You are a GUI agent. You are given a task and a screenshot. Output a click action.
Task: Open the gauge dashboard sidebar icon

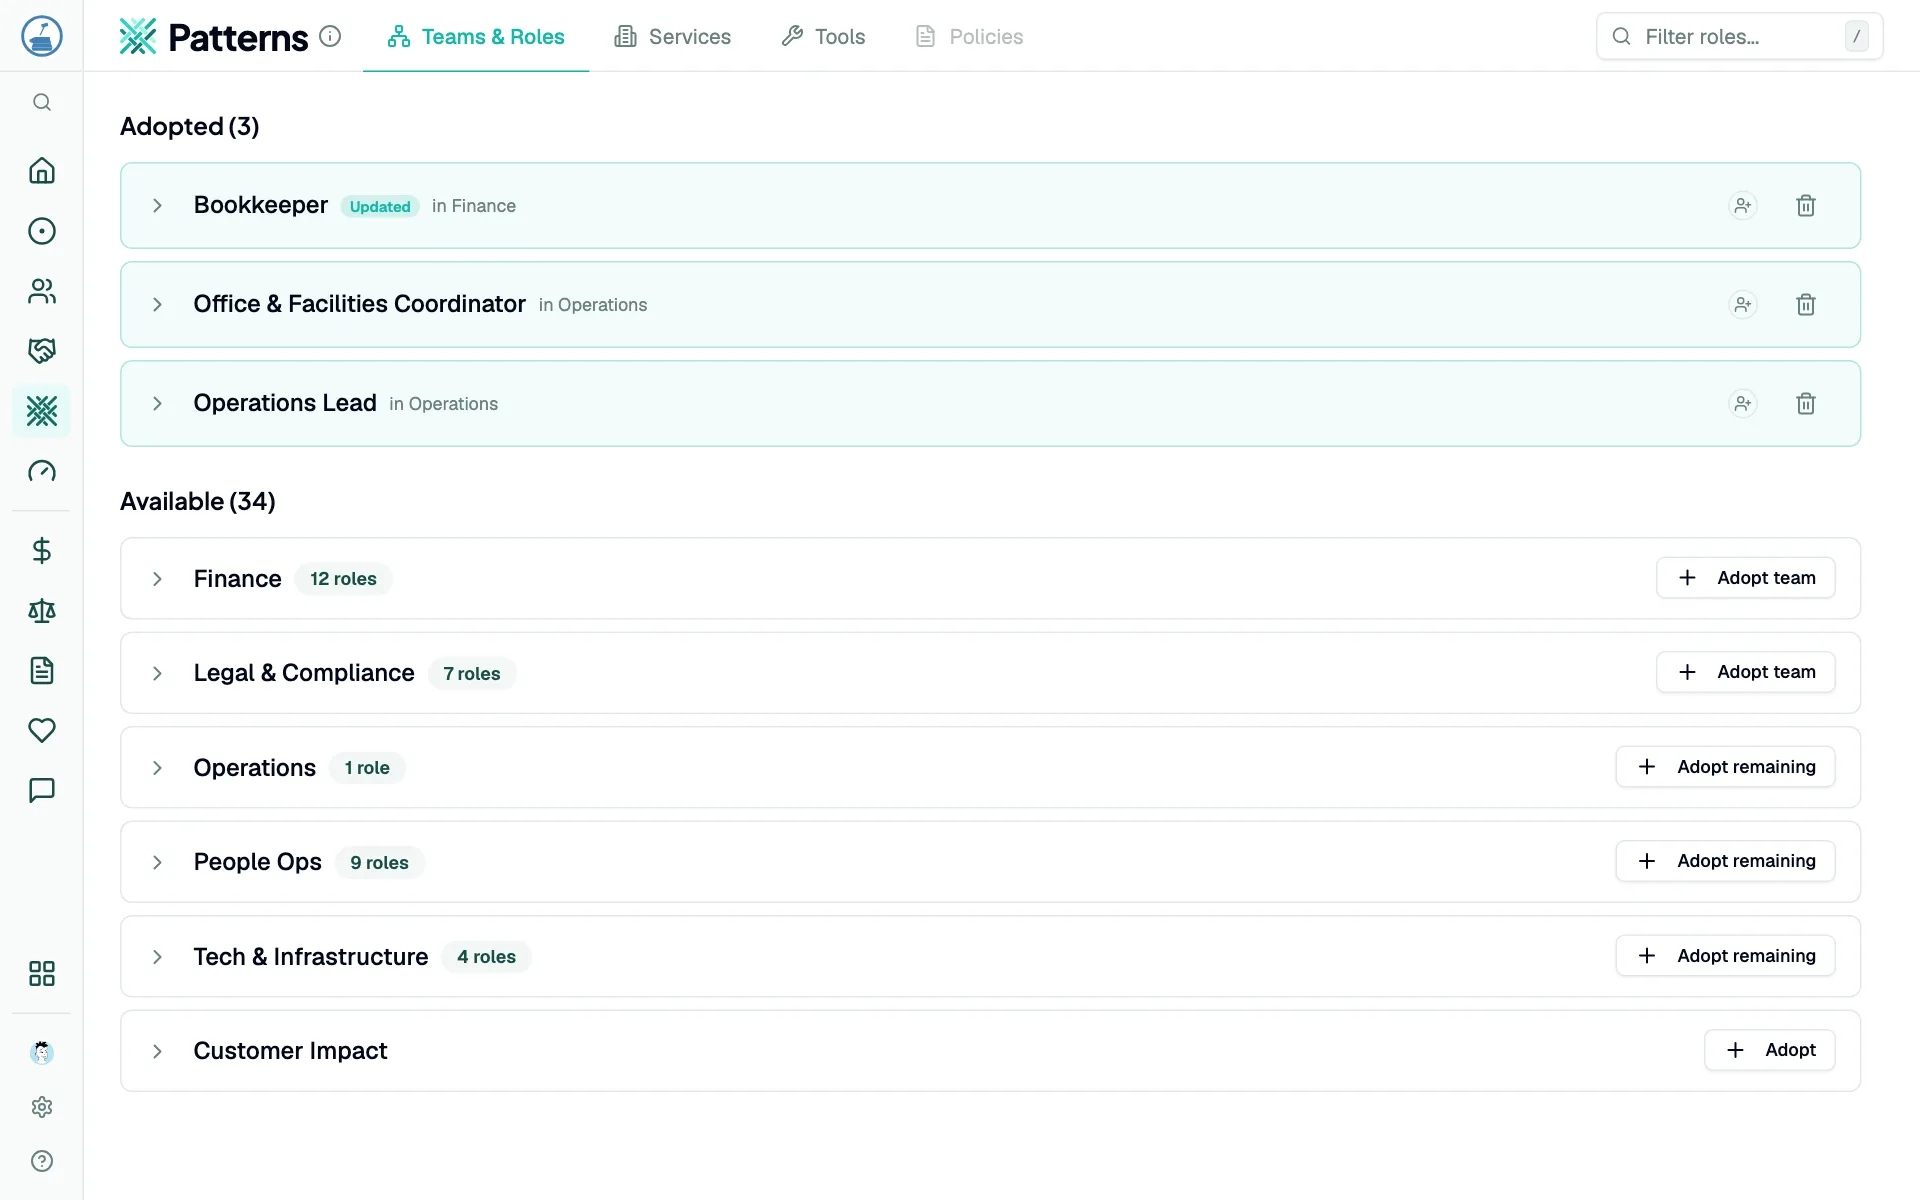[x=42, y=471]
